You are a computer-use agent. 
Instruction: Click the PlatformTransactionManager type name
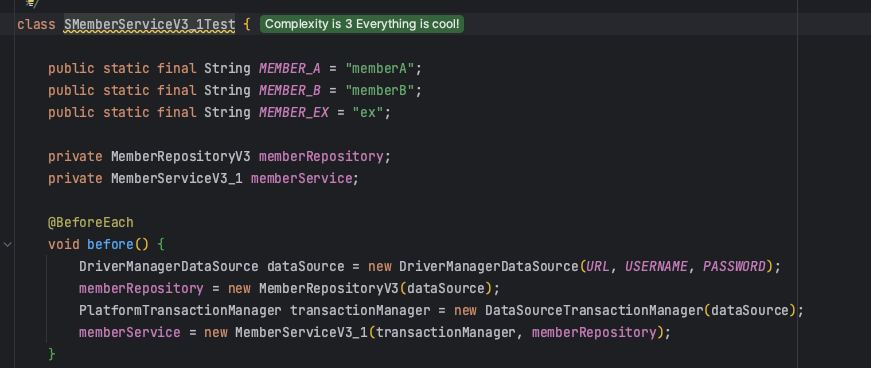point(180,310)
